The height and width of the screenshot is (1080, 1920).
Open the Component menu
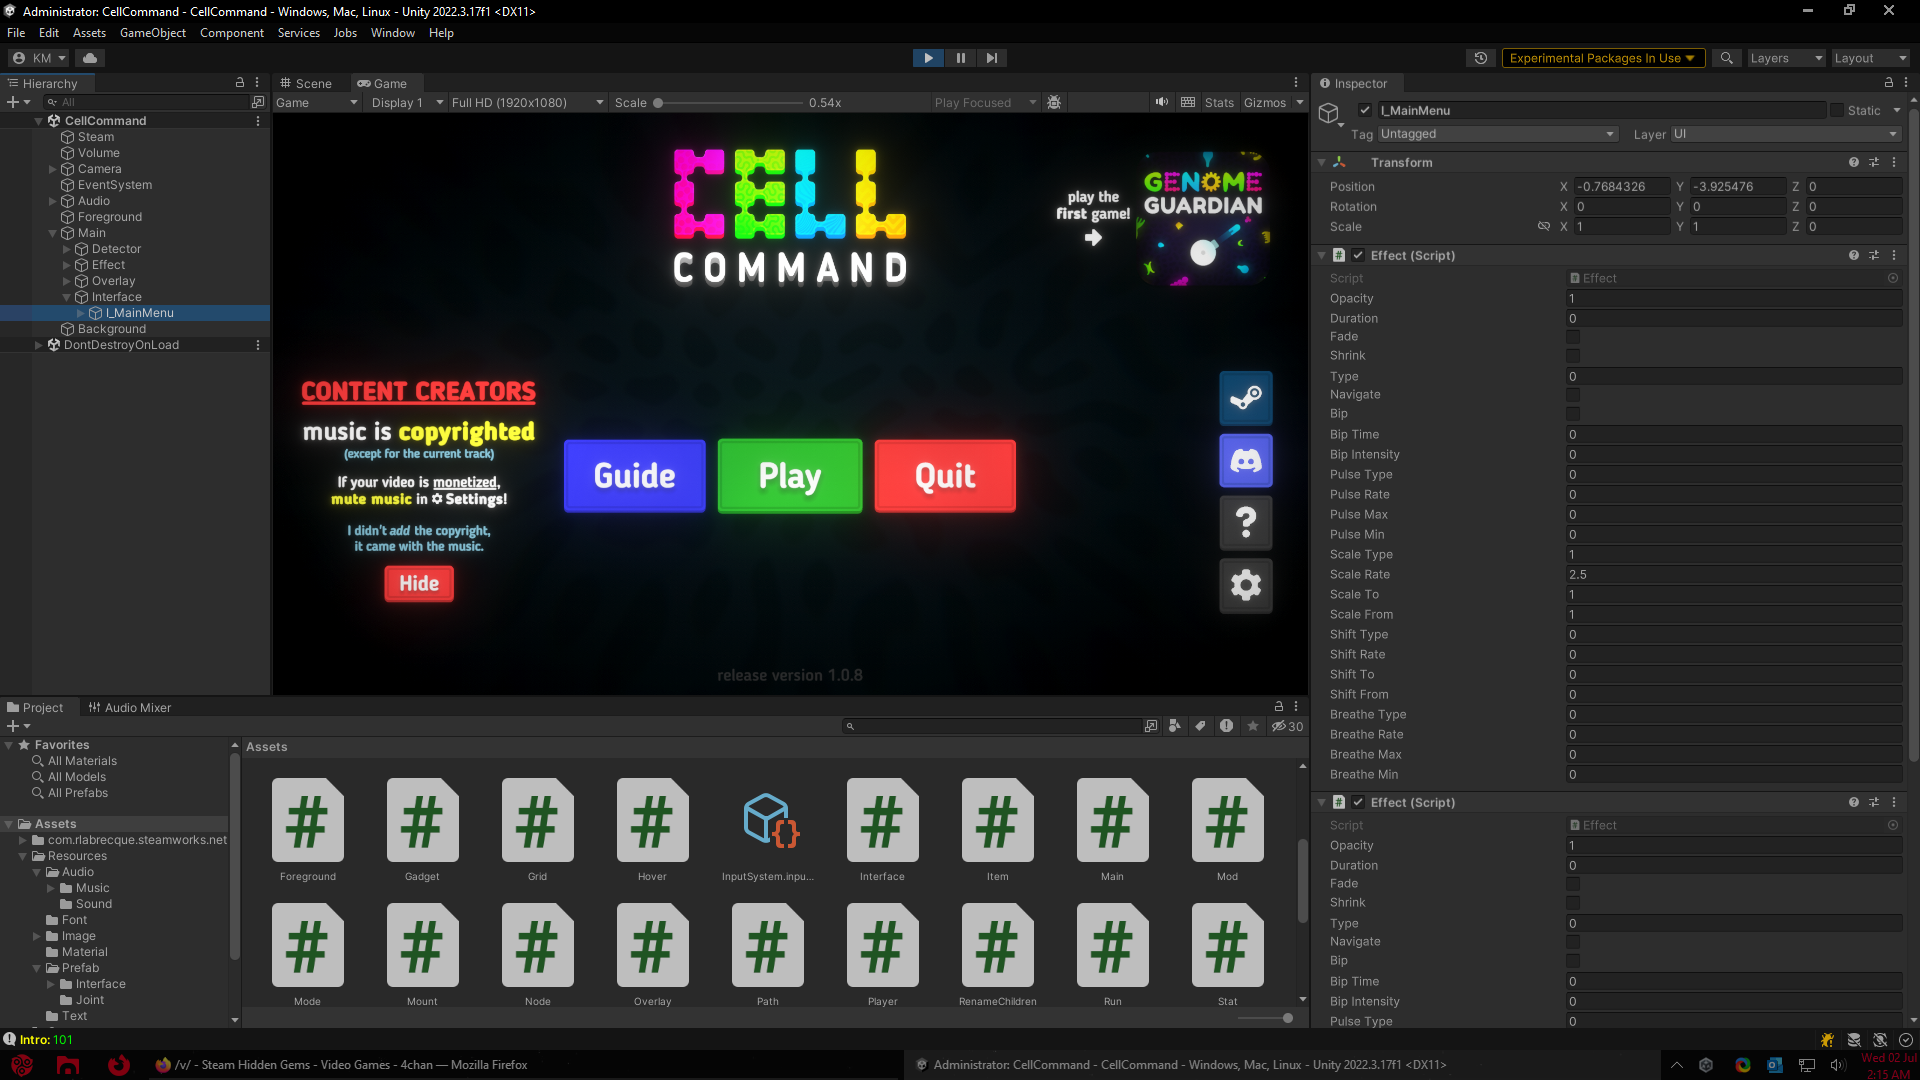pyautogui.click(x=232, y=33)
